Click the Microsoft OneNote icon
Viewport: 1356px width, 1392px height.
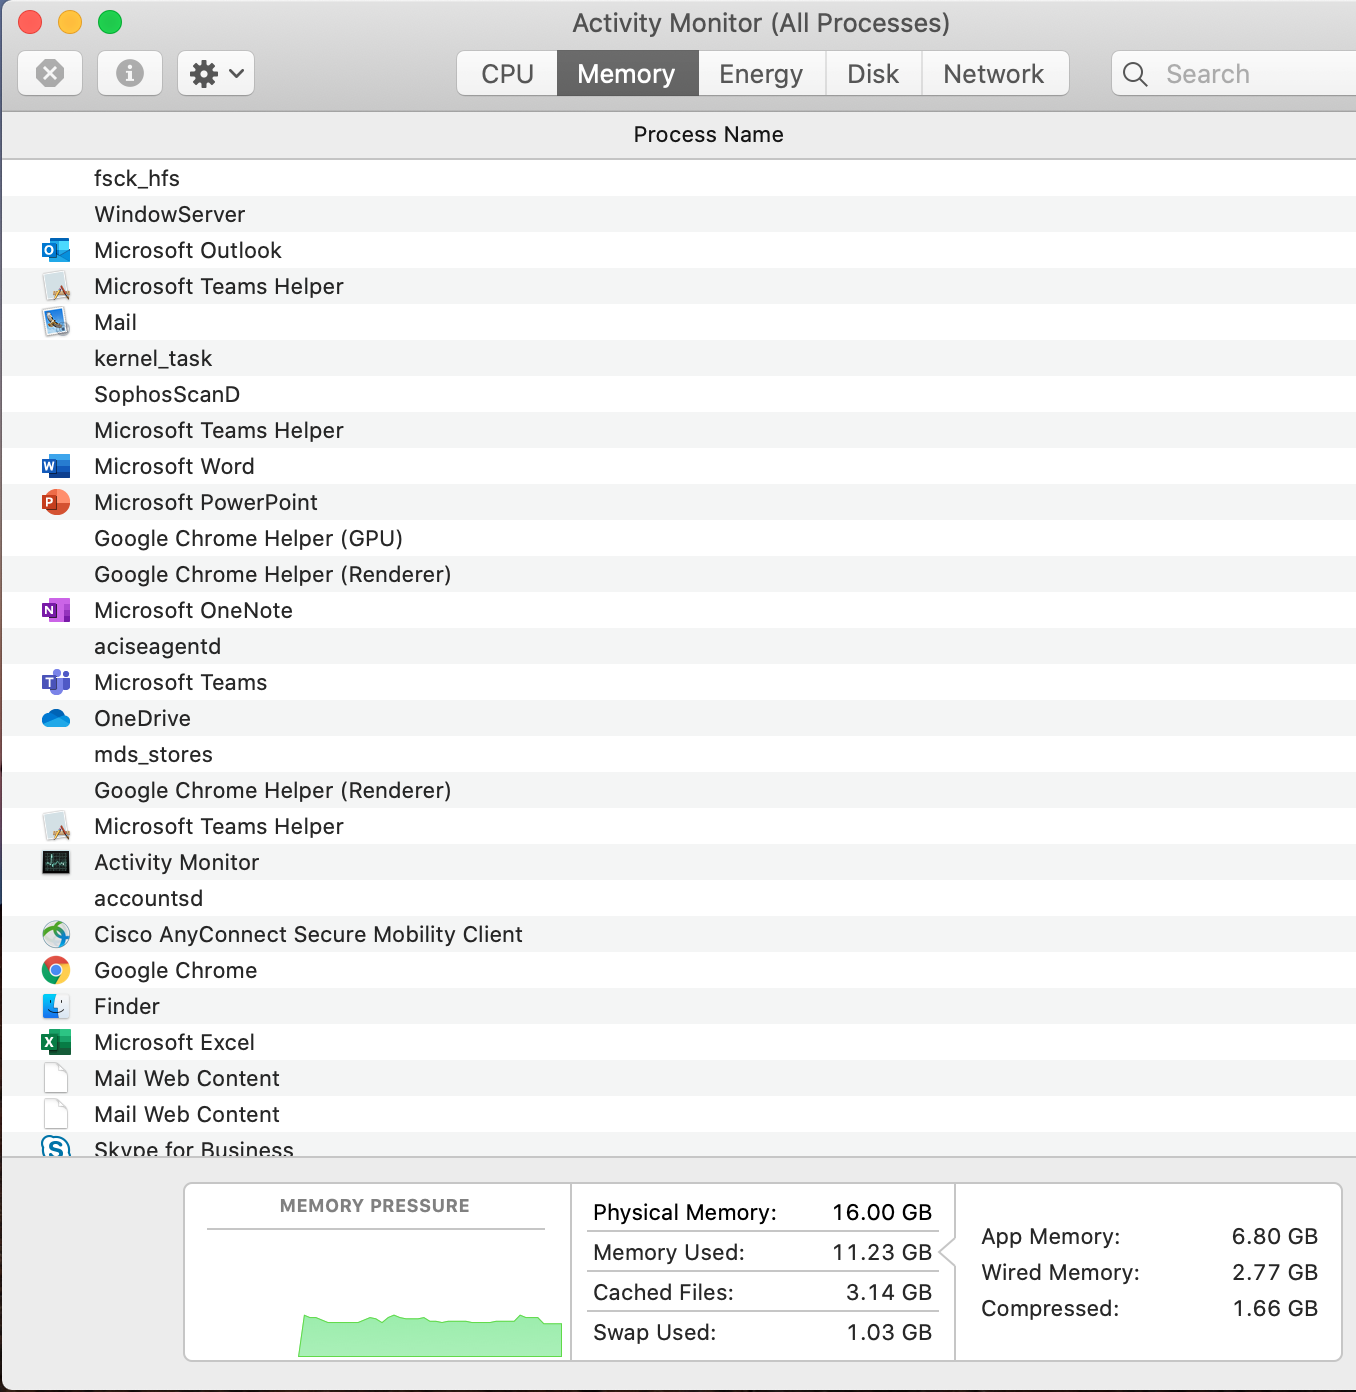[56, 610]
